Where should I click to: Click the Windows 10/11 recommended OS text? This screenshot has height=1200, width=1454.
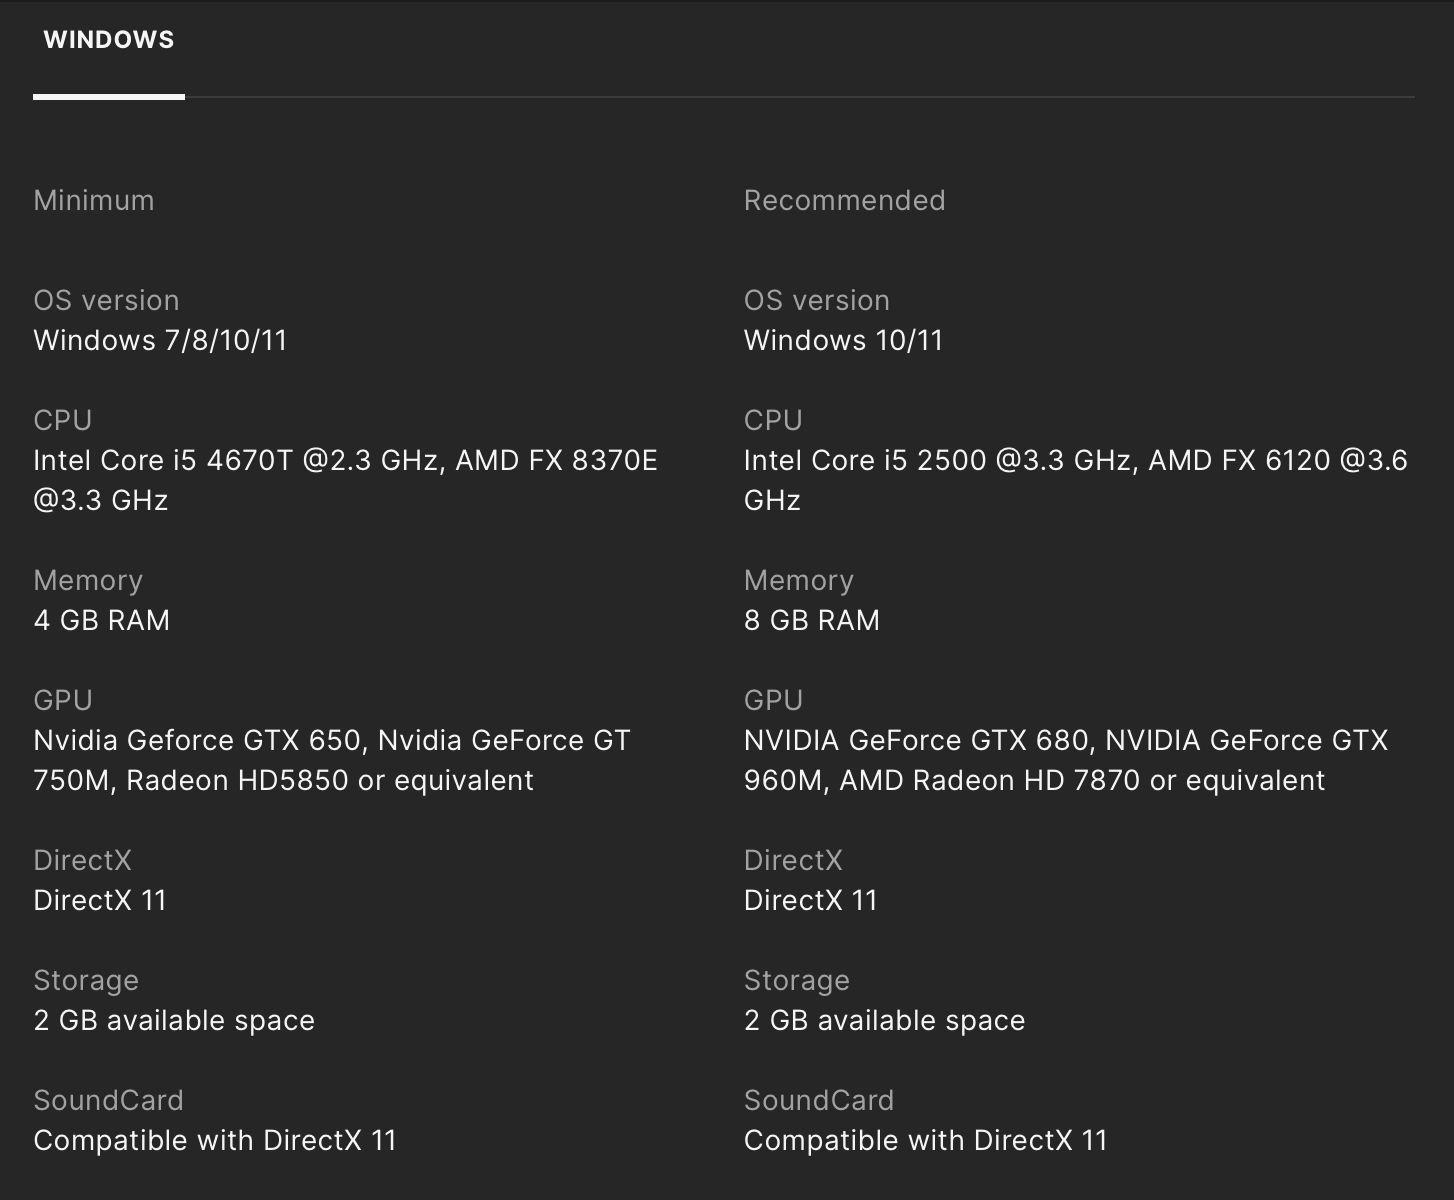(x=843, y=340)
